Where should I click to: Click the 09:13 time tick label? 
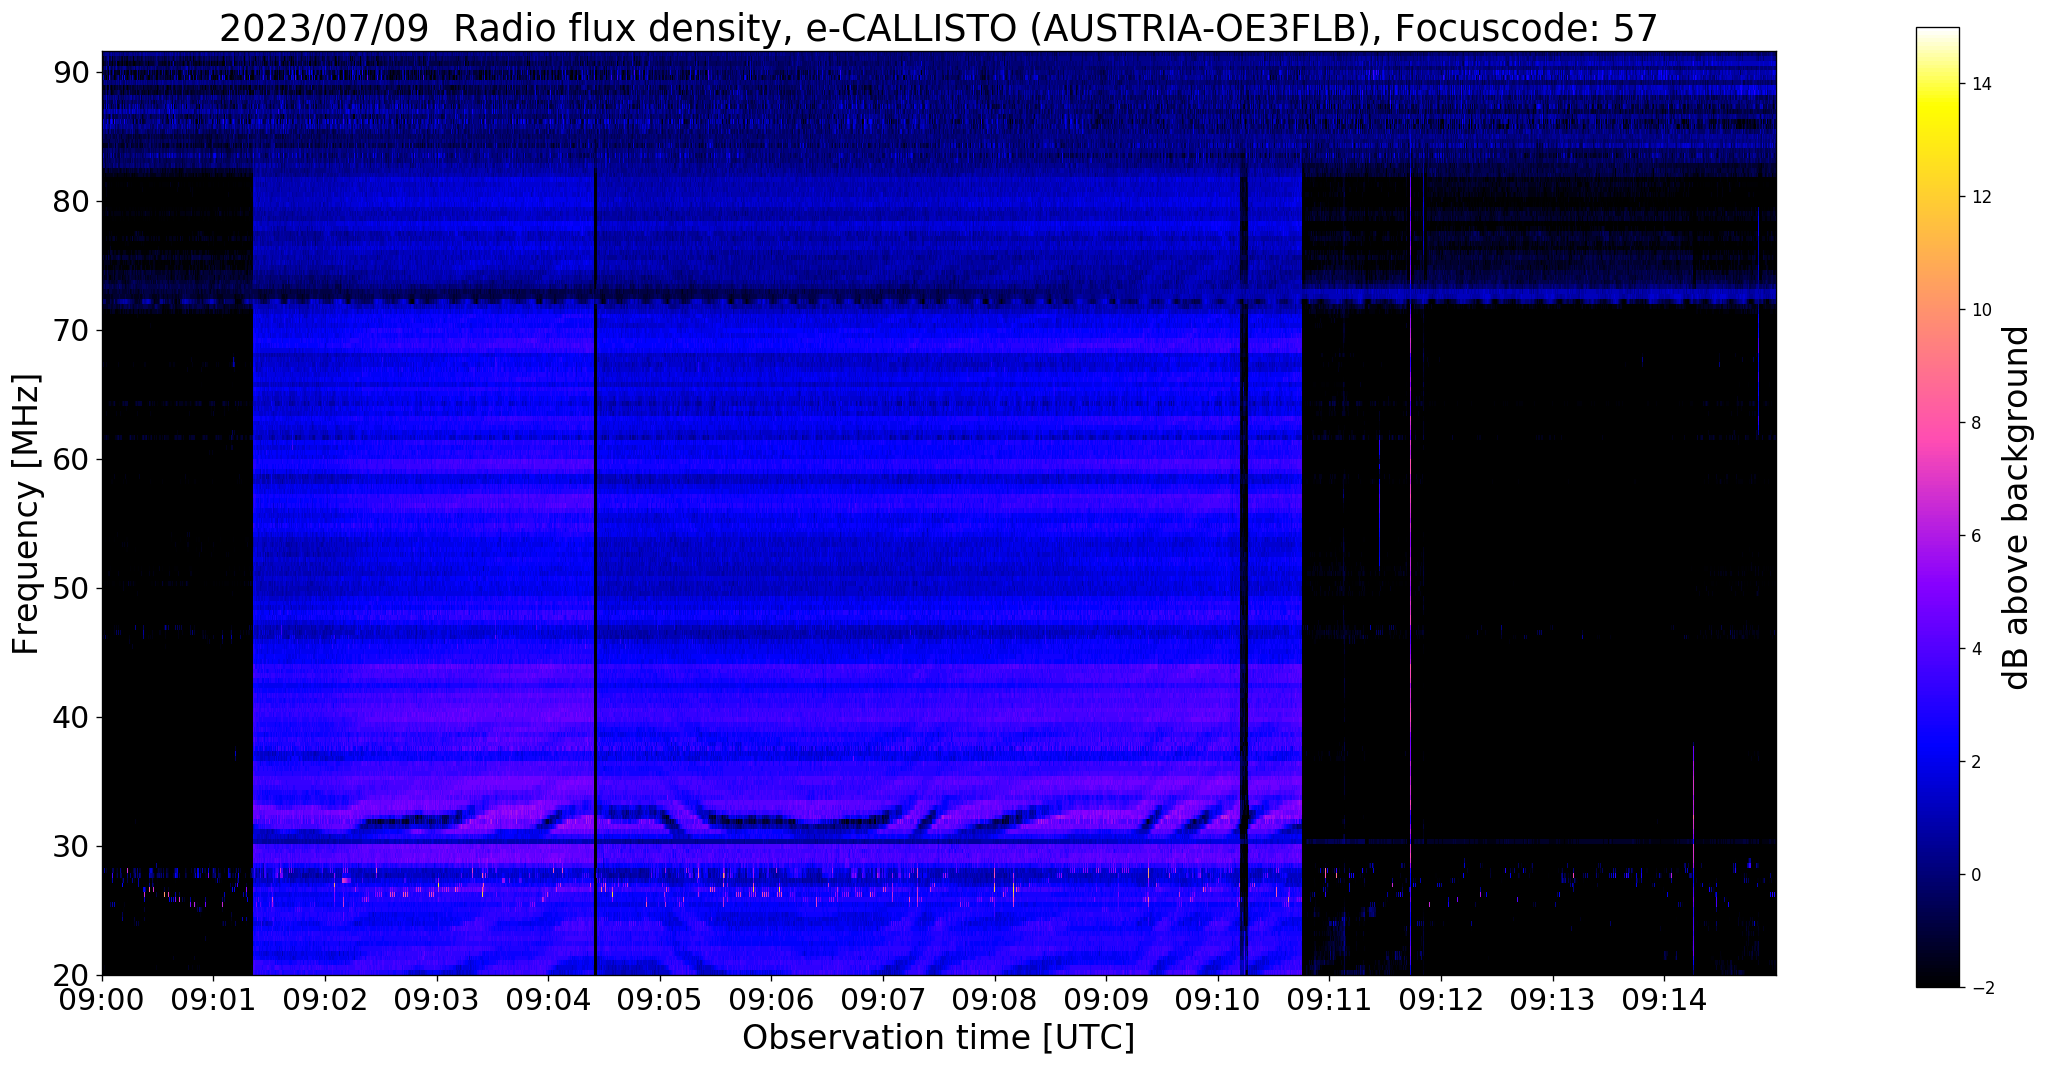click(x=1553, y=1000)
